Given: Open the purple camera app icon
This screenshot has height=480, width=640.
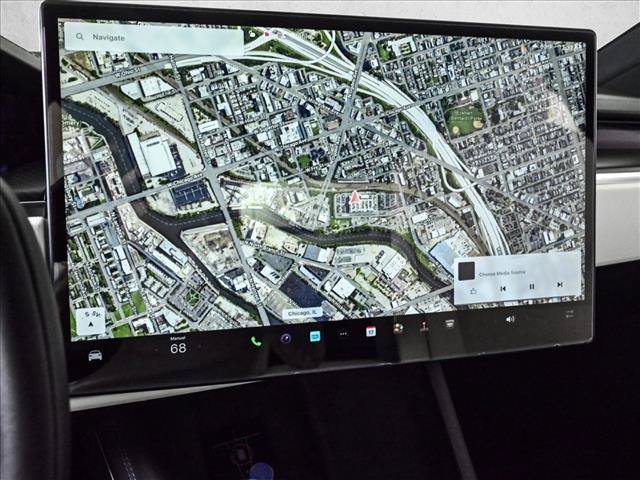Looking at the screenshot, I should pyautogui.click(x=286, y=338).
